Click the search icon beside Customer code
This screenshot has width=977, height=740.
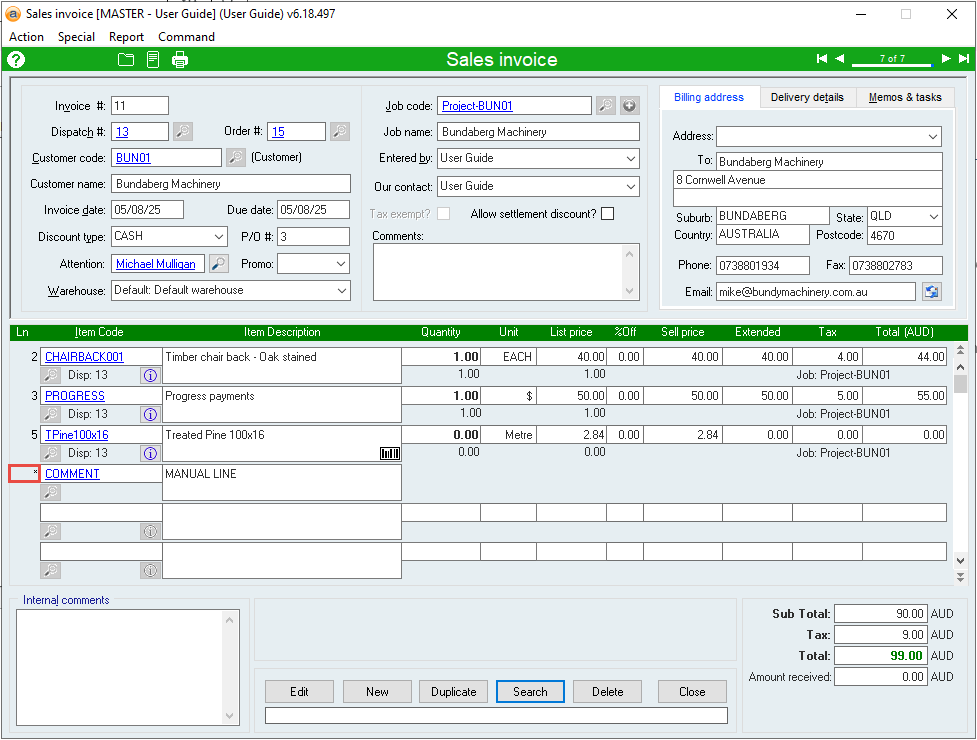(235, 157)
